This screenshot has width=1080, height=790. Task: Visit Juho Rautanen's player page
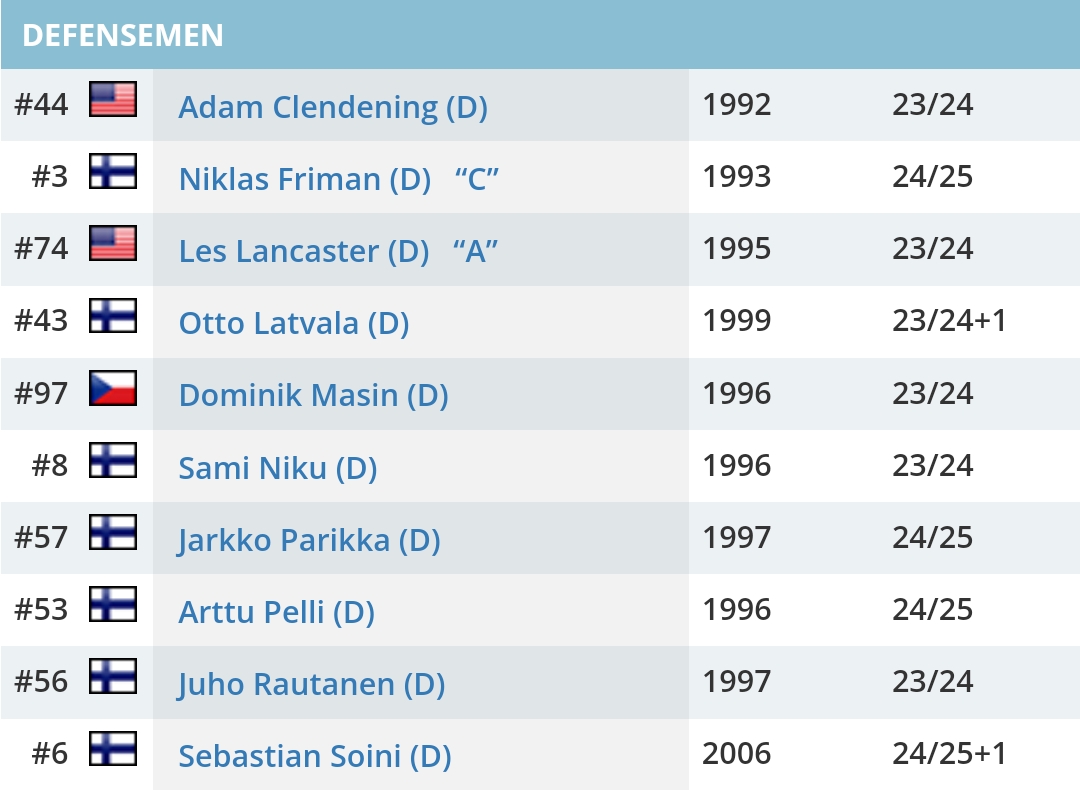pos(311,683)
